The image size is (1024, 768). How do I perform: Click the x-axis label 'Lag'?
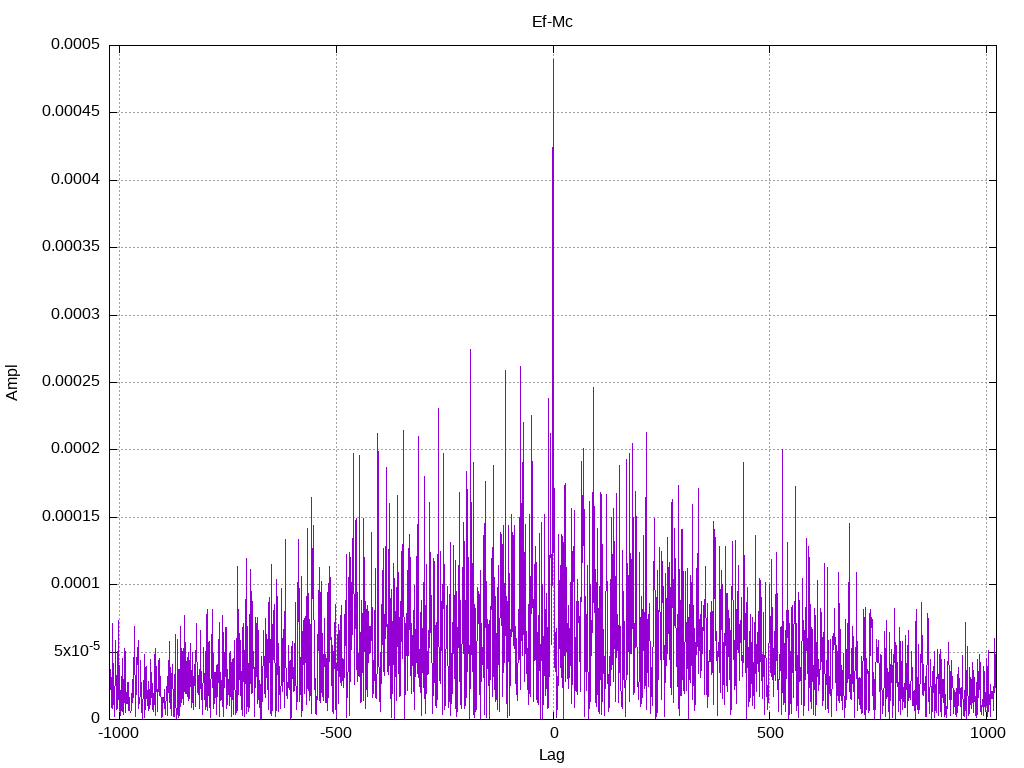[x=552, y=754]
